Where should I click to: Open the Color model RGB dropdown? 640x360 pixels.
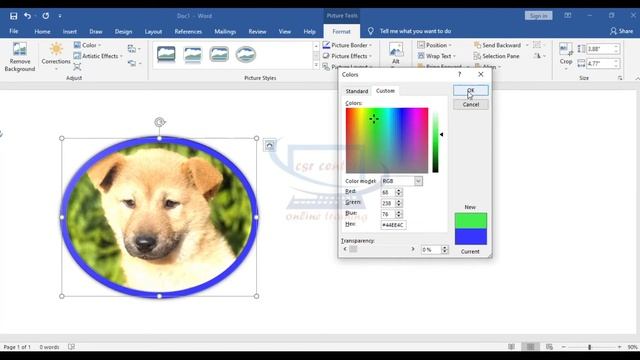(402, 181)
